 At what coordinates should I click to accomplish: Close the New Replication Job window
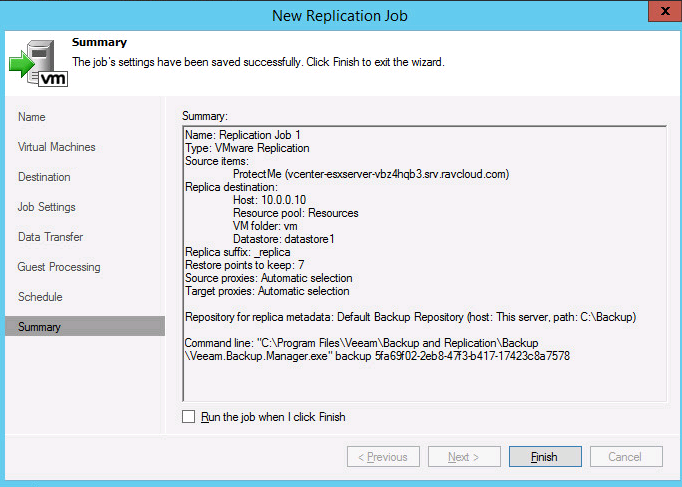tap(658, 14)
